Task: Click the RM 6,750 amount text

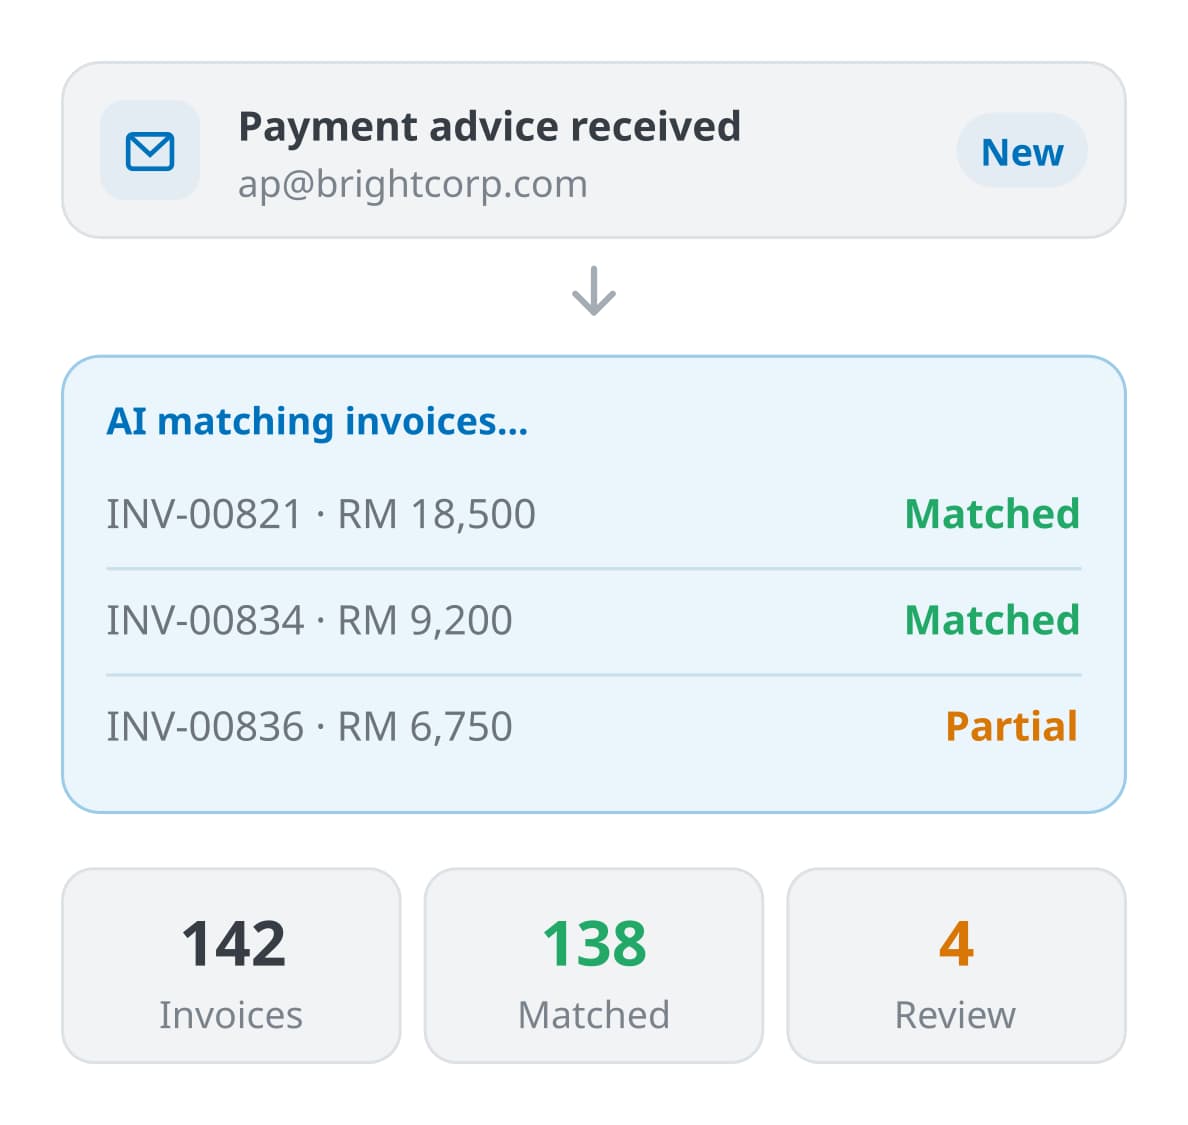Action: [425, 727]
